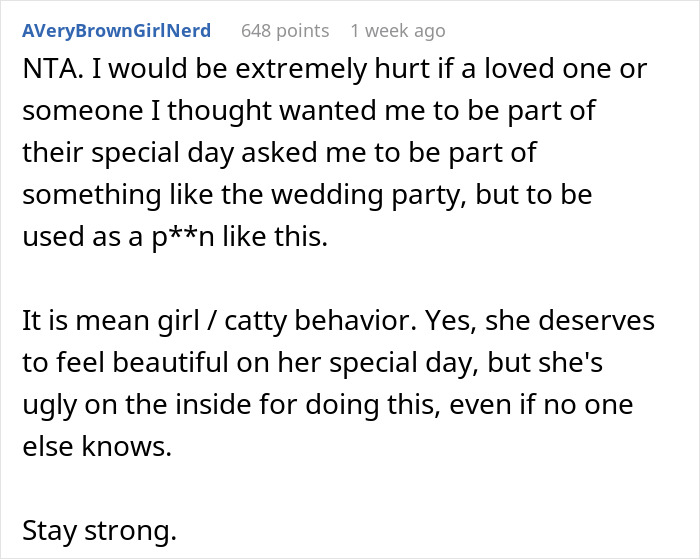Click the 648 points score
The height and width of the screenshot is (559, 700).
point(285,31)
